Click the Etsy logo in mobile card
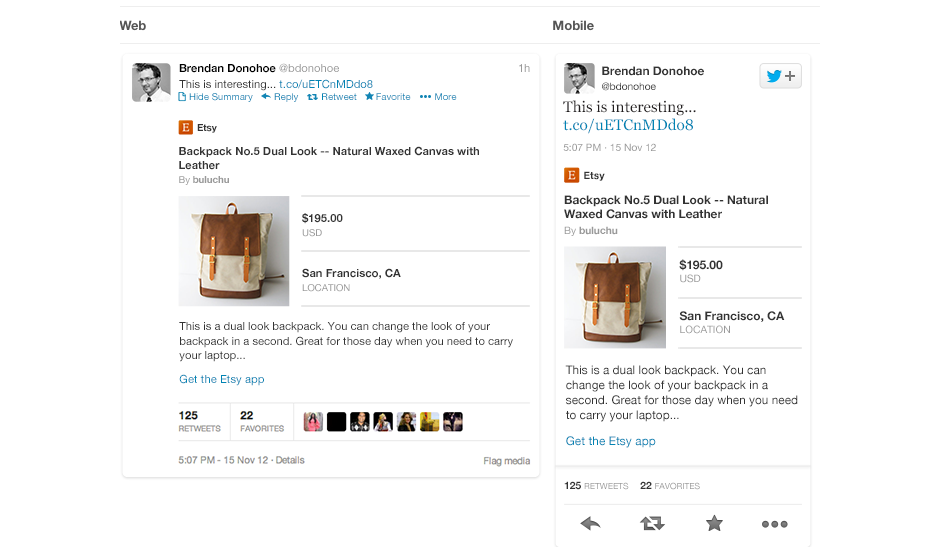This screenshot has width=927, height=547. [x=571, y=175]
